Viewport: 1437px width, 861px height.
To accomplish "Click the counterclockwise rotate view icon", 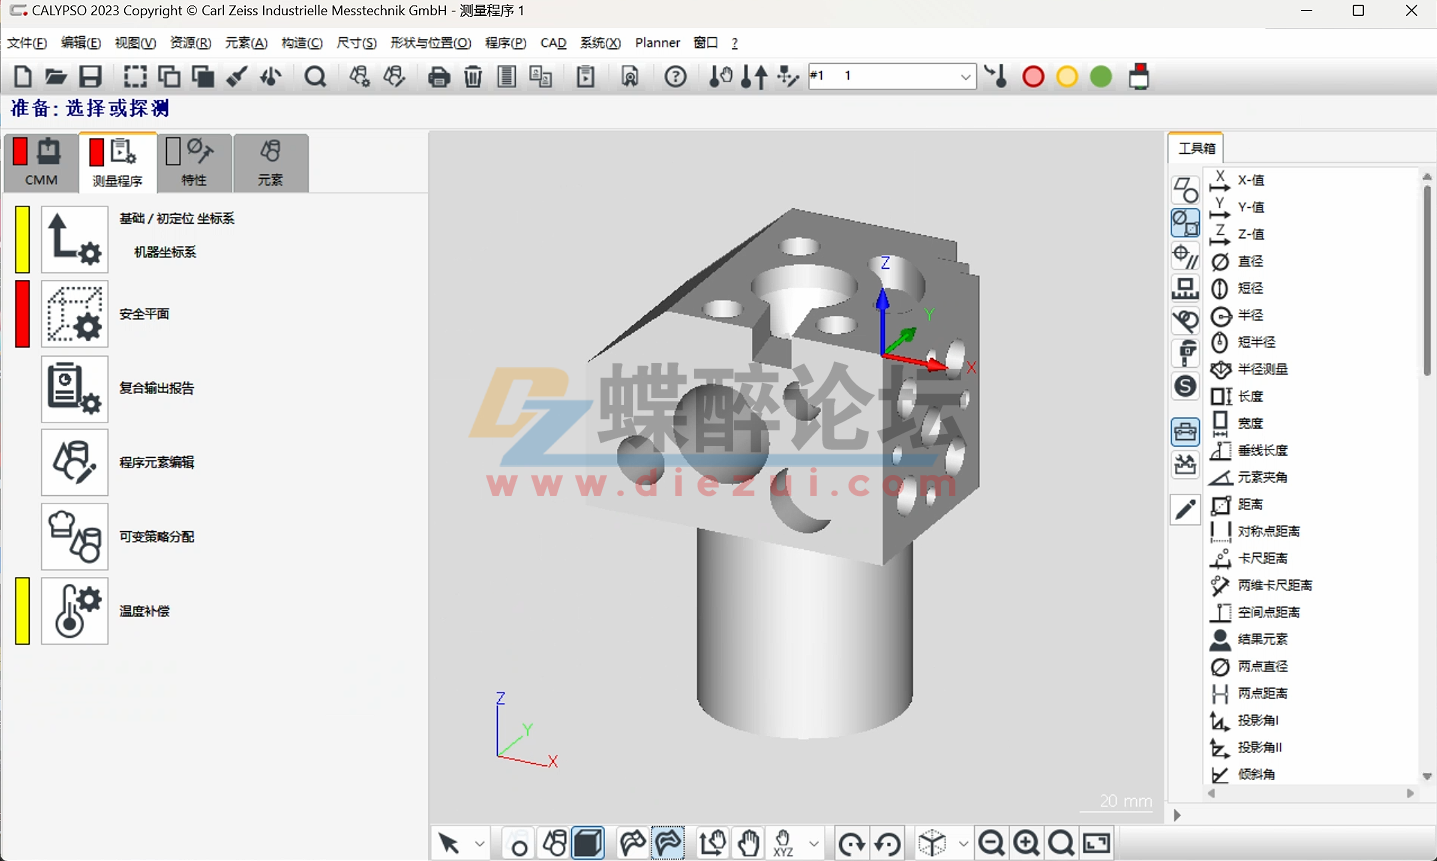I will [887, 842].
